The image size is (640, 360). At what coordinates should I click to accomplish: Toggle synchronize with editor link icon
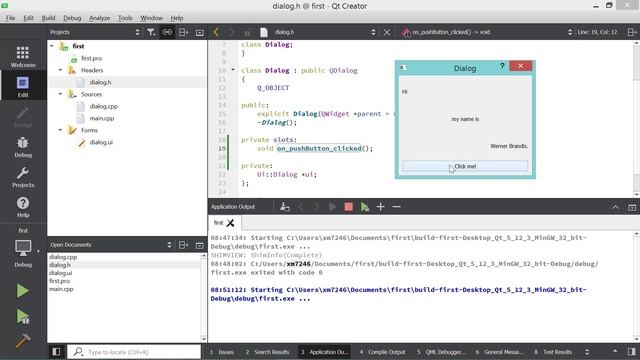[167, 32]
